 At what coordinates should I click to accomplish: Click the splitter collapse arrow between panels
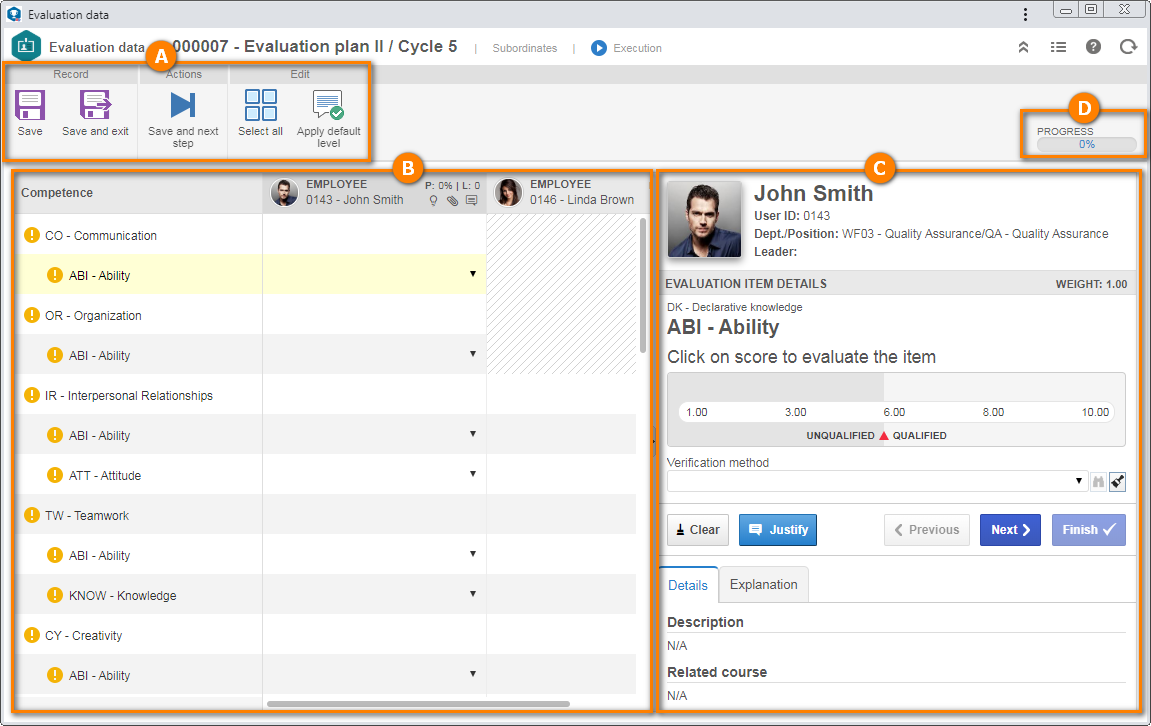point(654,441)
